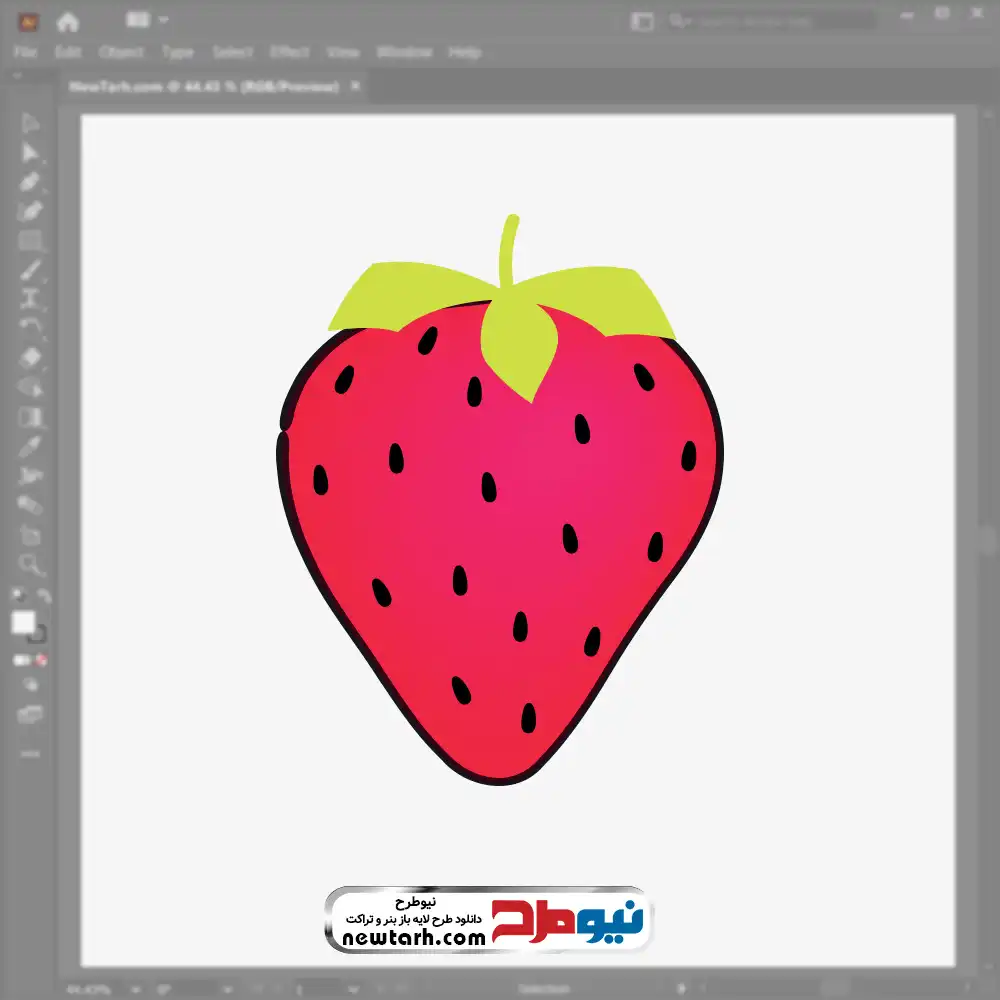Screen dimensions: 1000x1000
Task: Open the Object menu
Action: pyautogui.click(x=119, y=52)
